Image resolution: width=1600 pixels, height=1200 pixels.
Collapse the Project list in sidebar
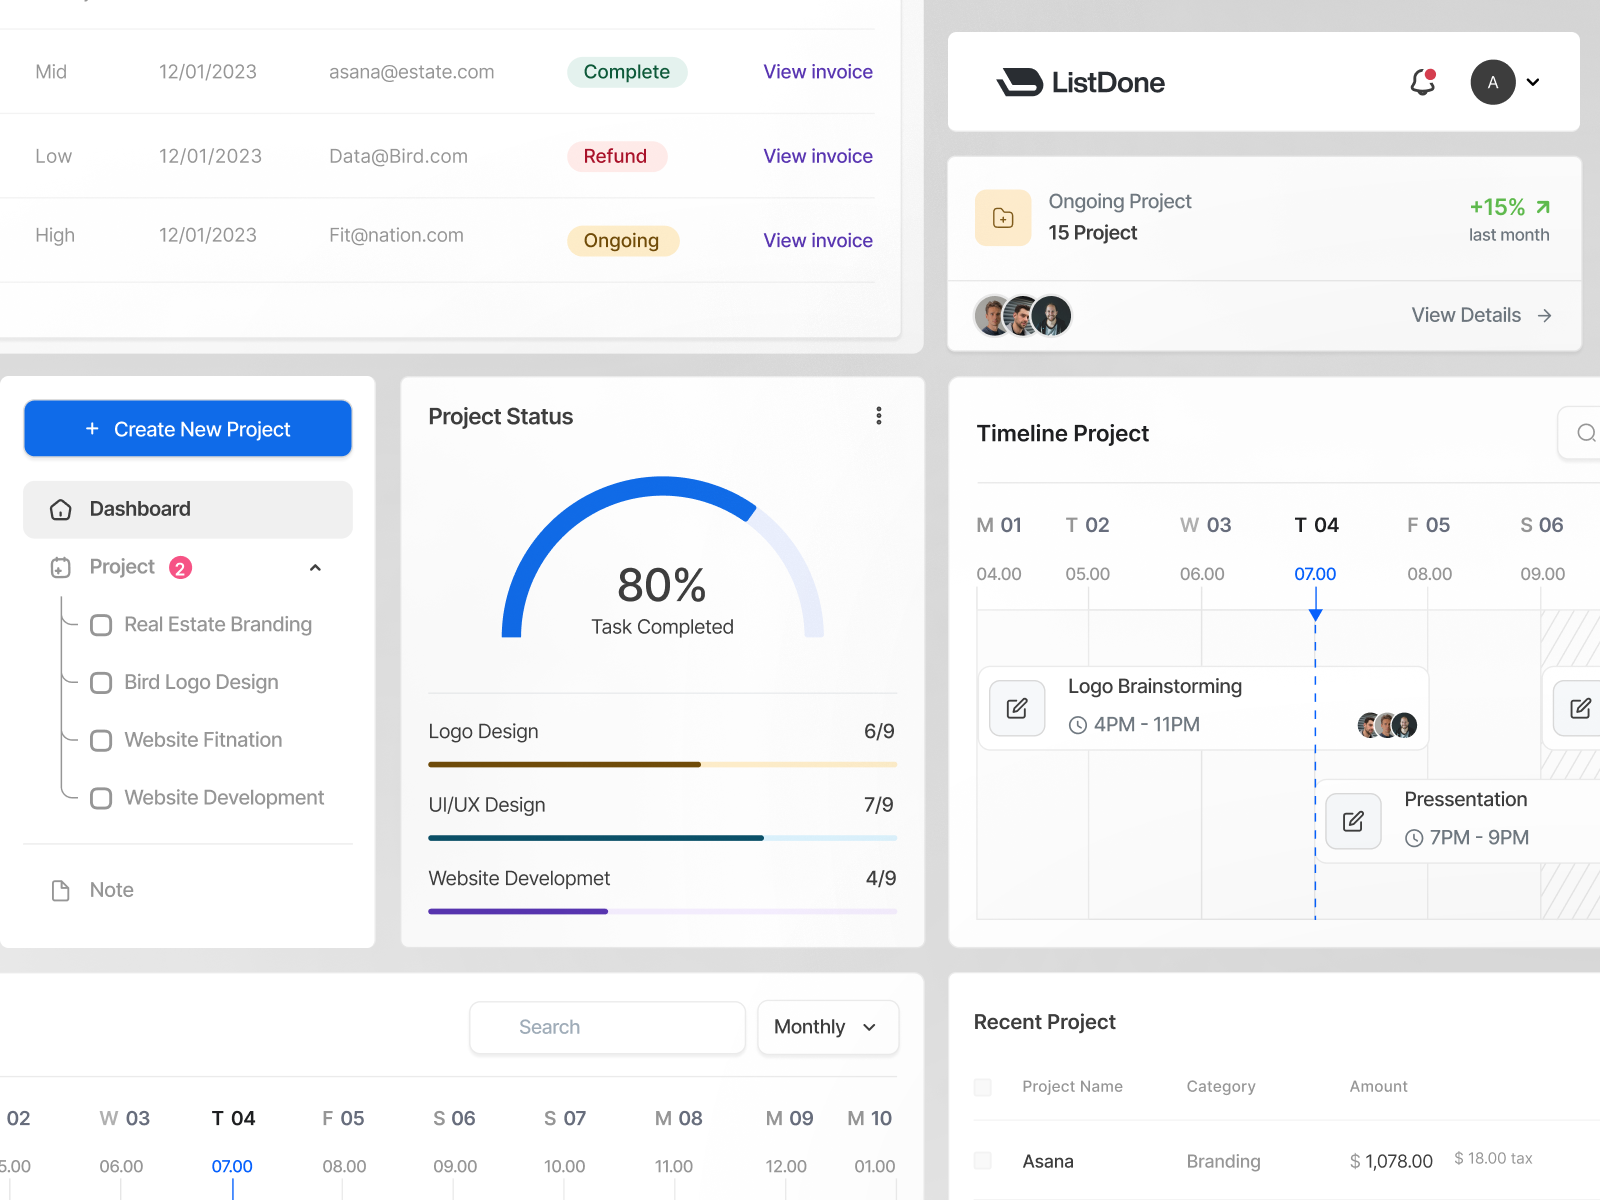click(315, 567)
